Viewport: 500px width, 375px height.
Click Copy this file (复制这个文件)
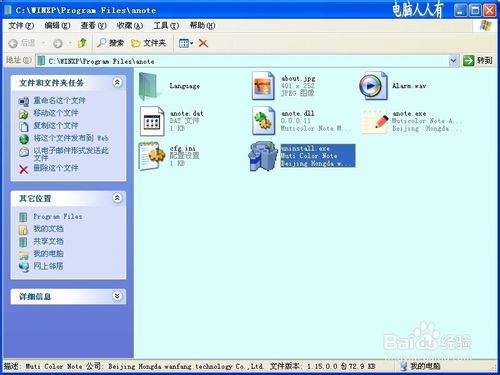click(x=56, y=126)
